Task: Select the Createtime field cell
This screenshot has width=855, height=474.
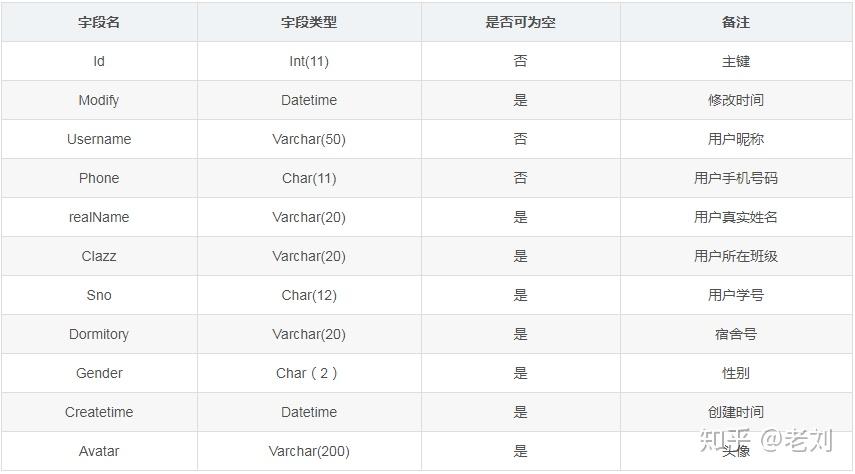Action: tap(99, 412)
